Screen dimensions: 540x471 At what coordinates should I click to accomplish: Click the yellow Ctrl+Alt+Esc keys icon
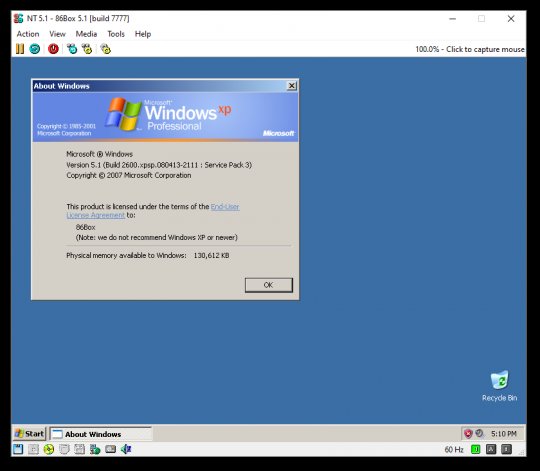click(x=87, y=49)
